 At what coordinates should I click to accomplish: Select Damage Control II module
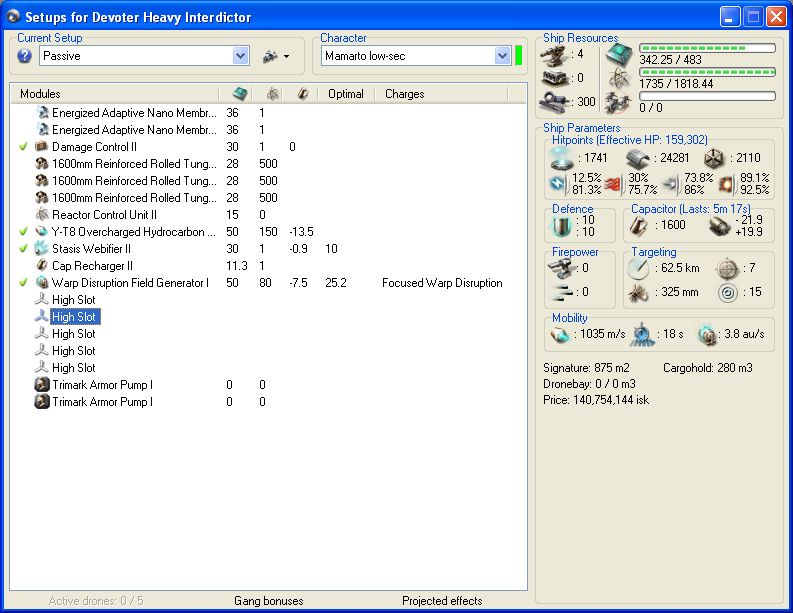click(94, 147)
